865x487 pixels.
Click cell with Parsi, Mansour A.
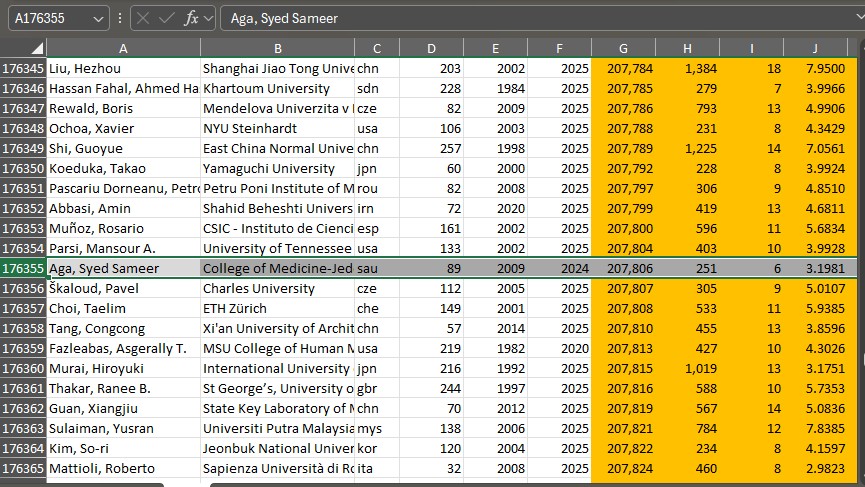[x=124, y=249]
